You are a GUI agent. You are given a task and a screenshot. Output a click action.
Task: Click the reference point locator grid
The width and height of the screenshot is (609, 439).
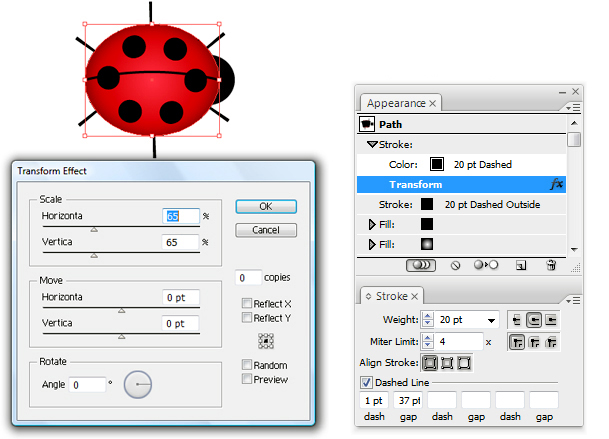(266, 341)
